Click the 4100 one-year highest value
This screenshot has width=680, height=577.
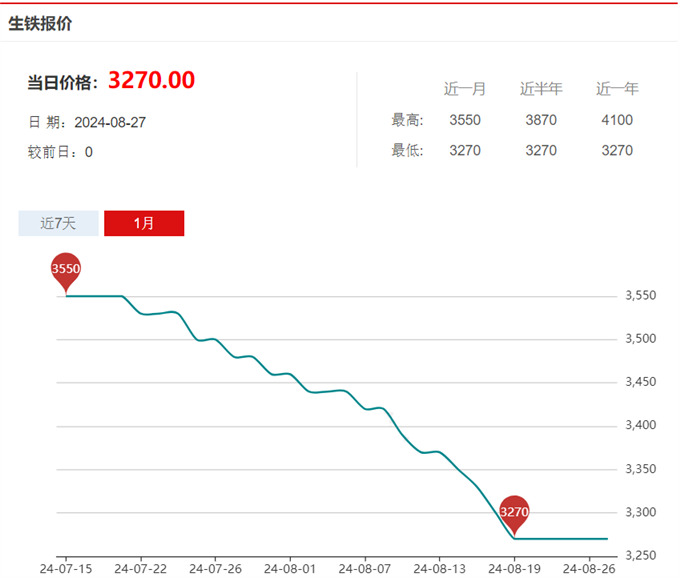(617, 120)
